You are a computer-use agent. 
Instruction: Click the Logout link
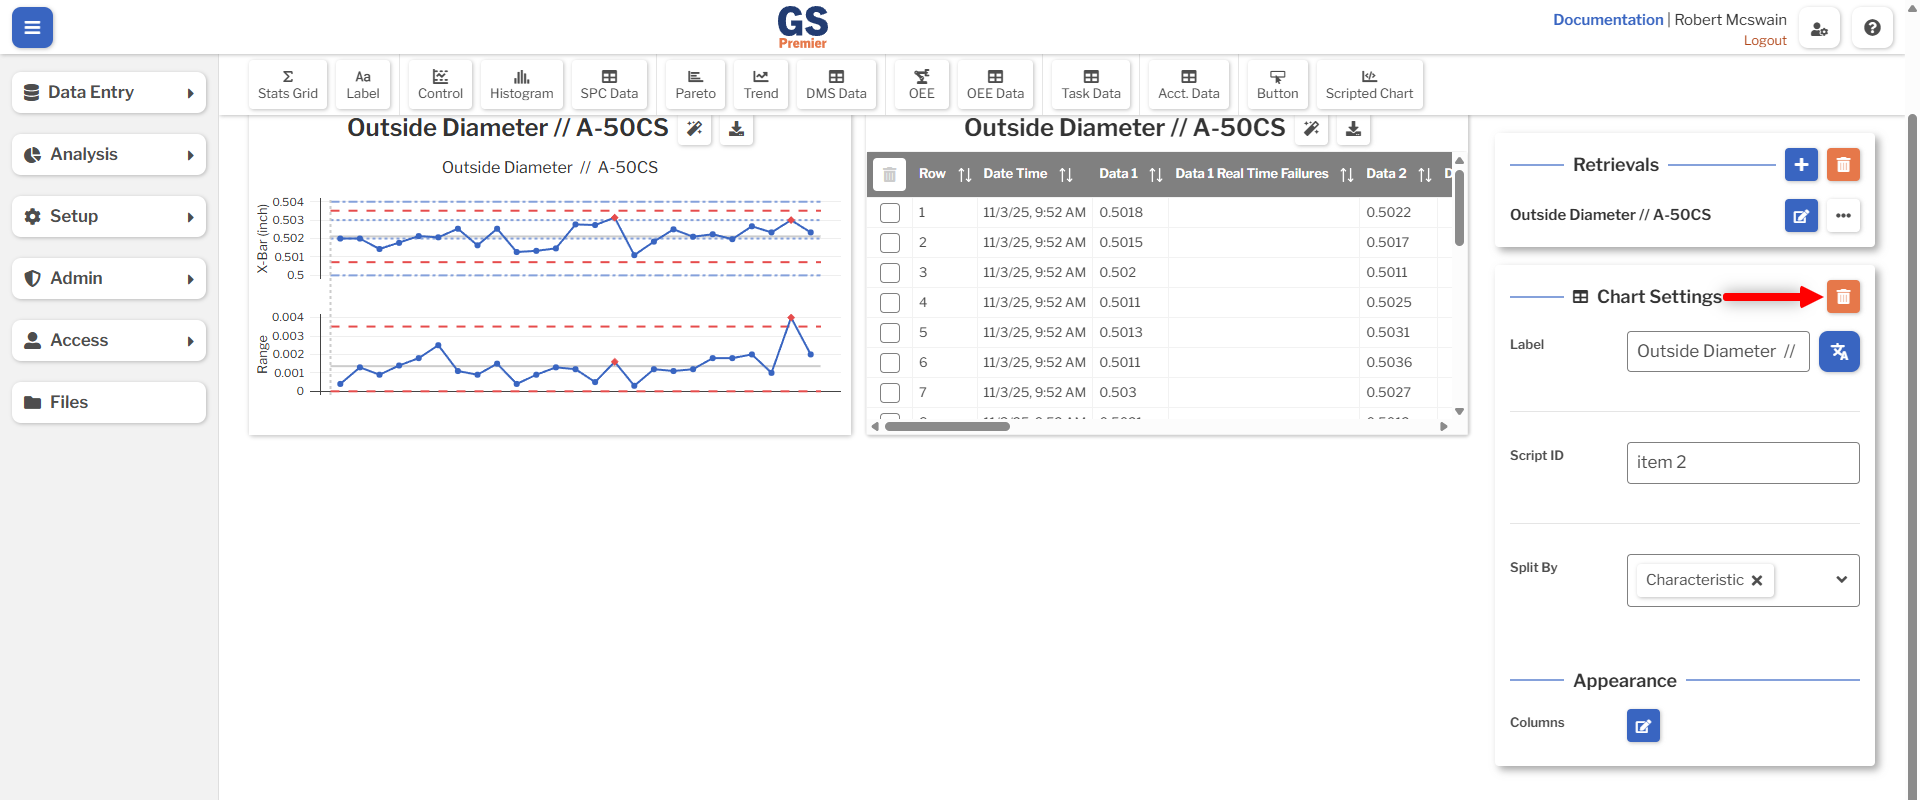coord(1764,41)
